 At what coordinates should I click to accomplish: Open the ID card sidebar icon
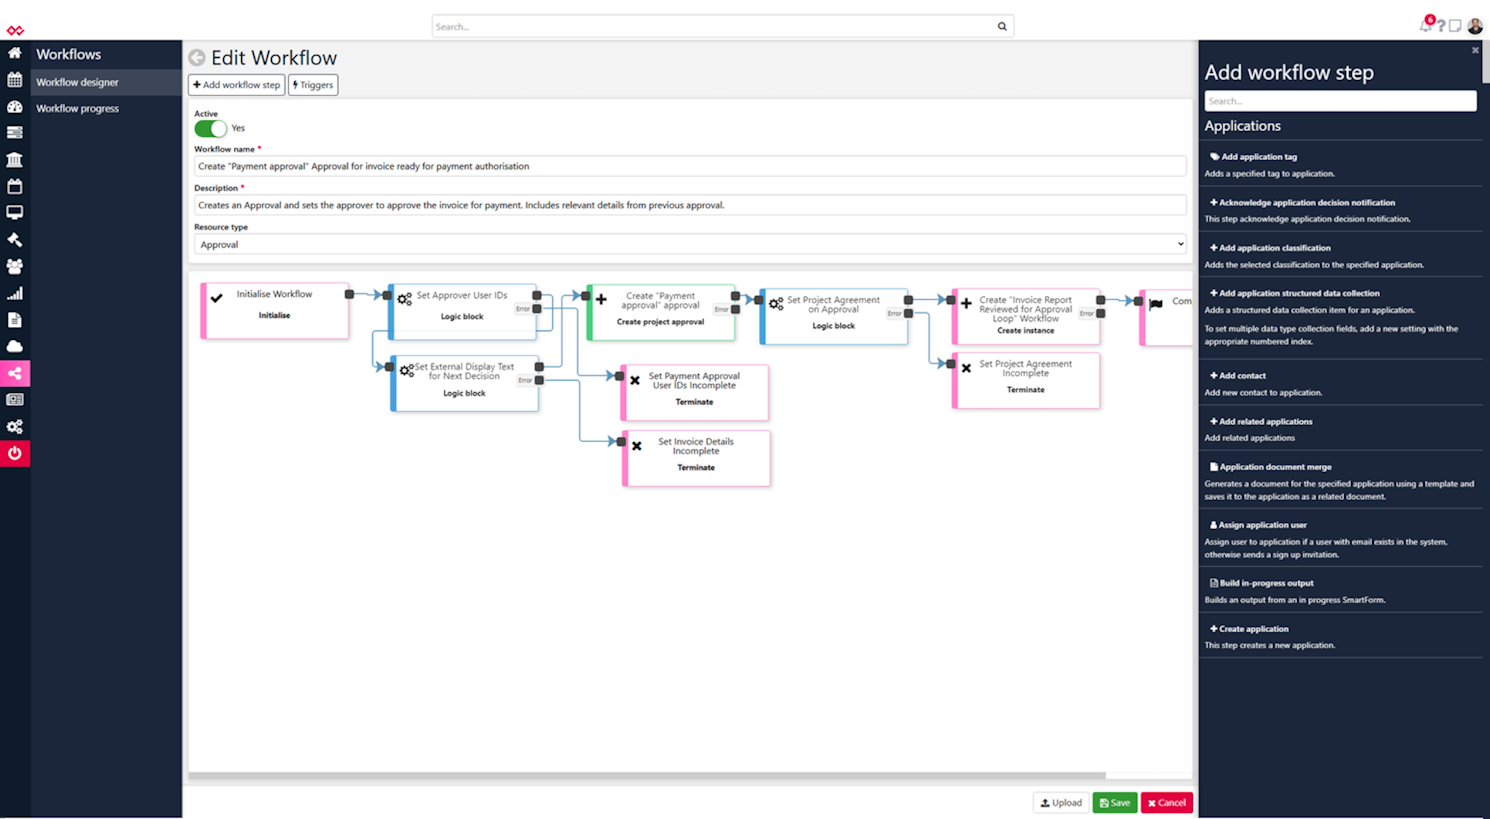[x=14, y=400]
